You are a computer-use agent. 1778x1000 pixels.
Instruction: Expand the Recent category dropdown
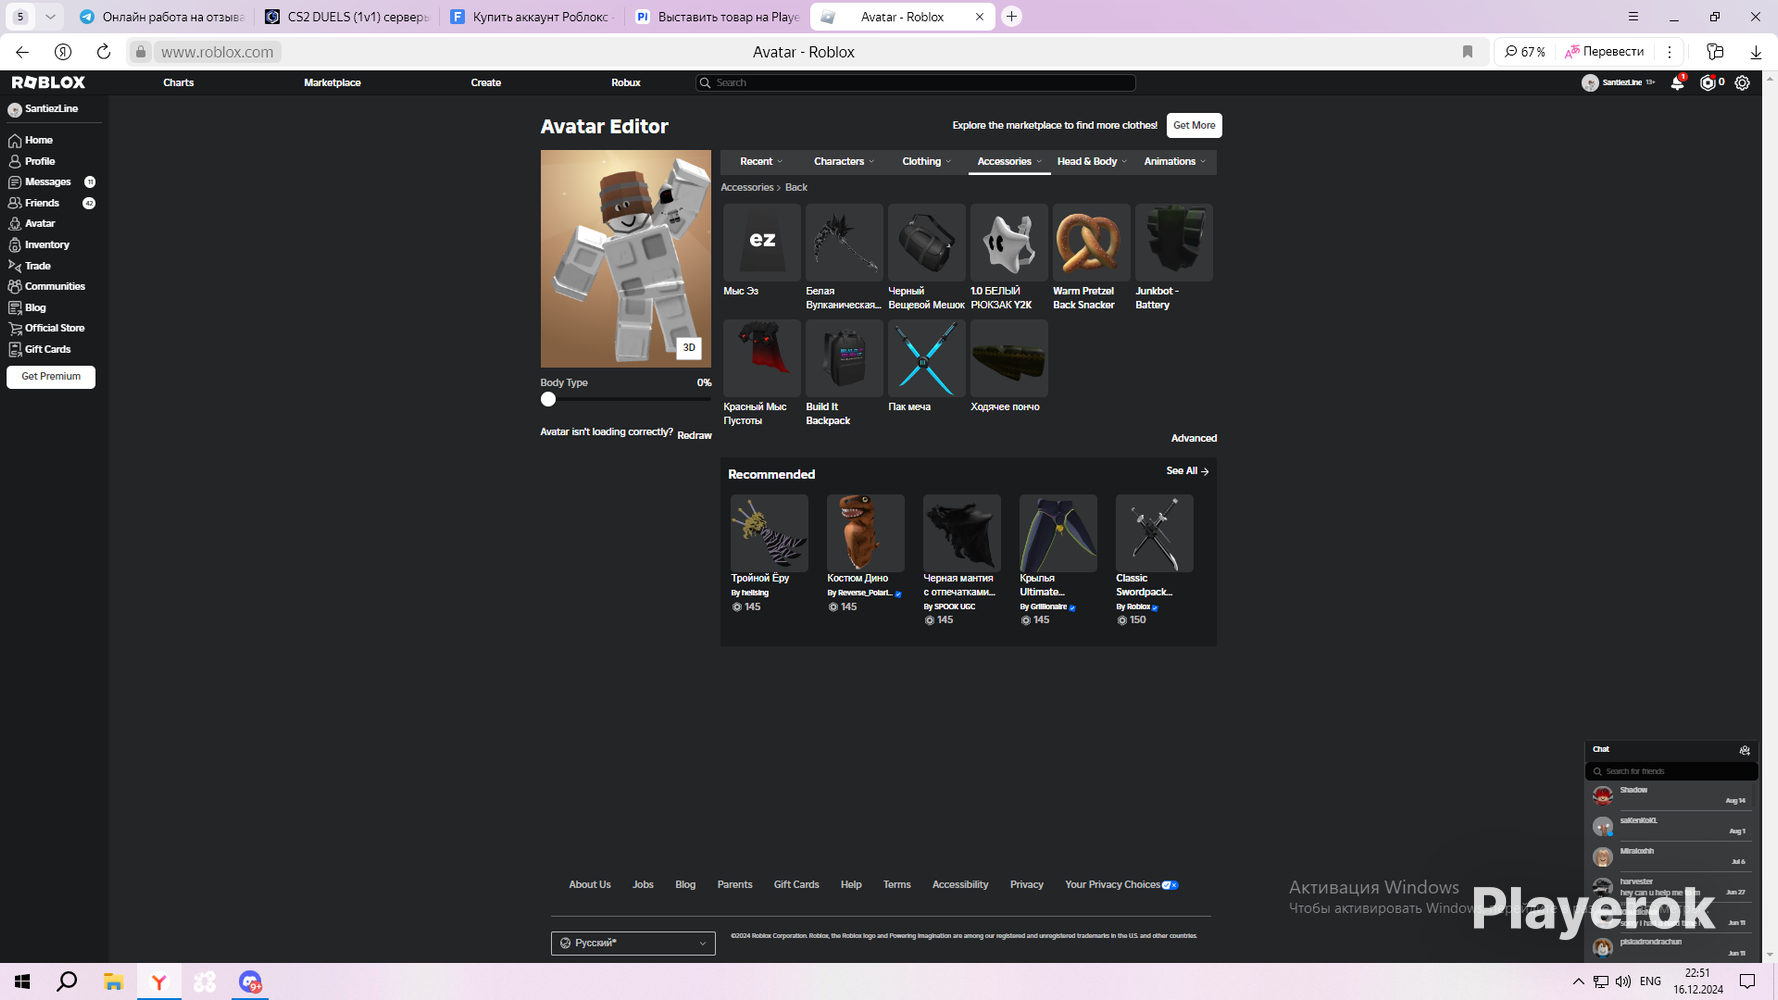761,162
